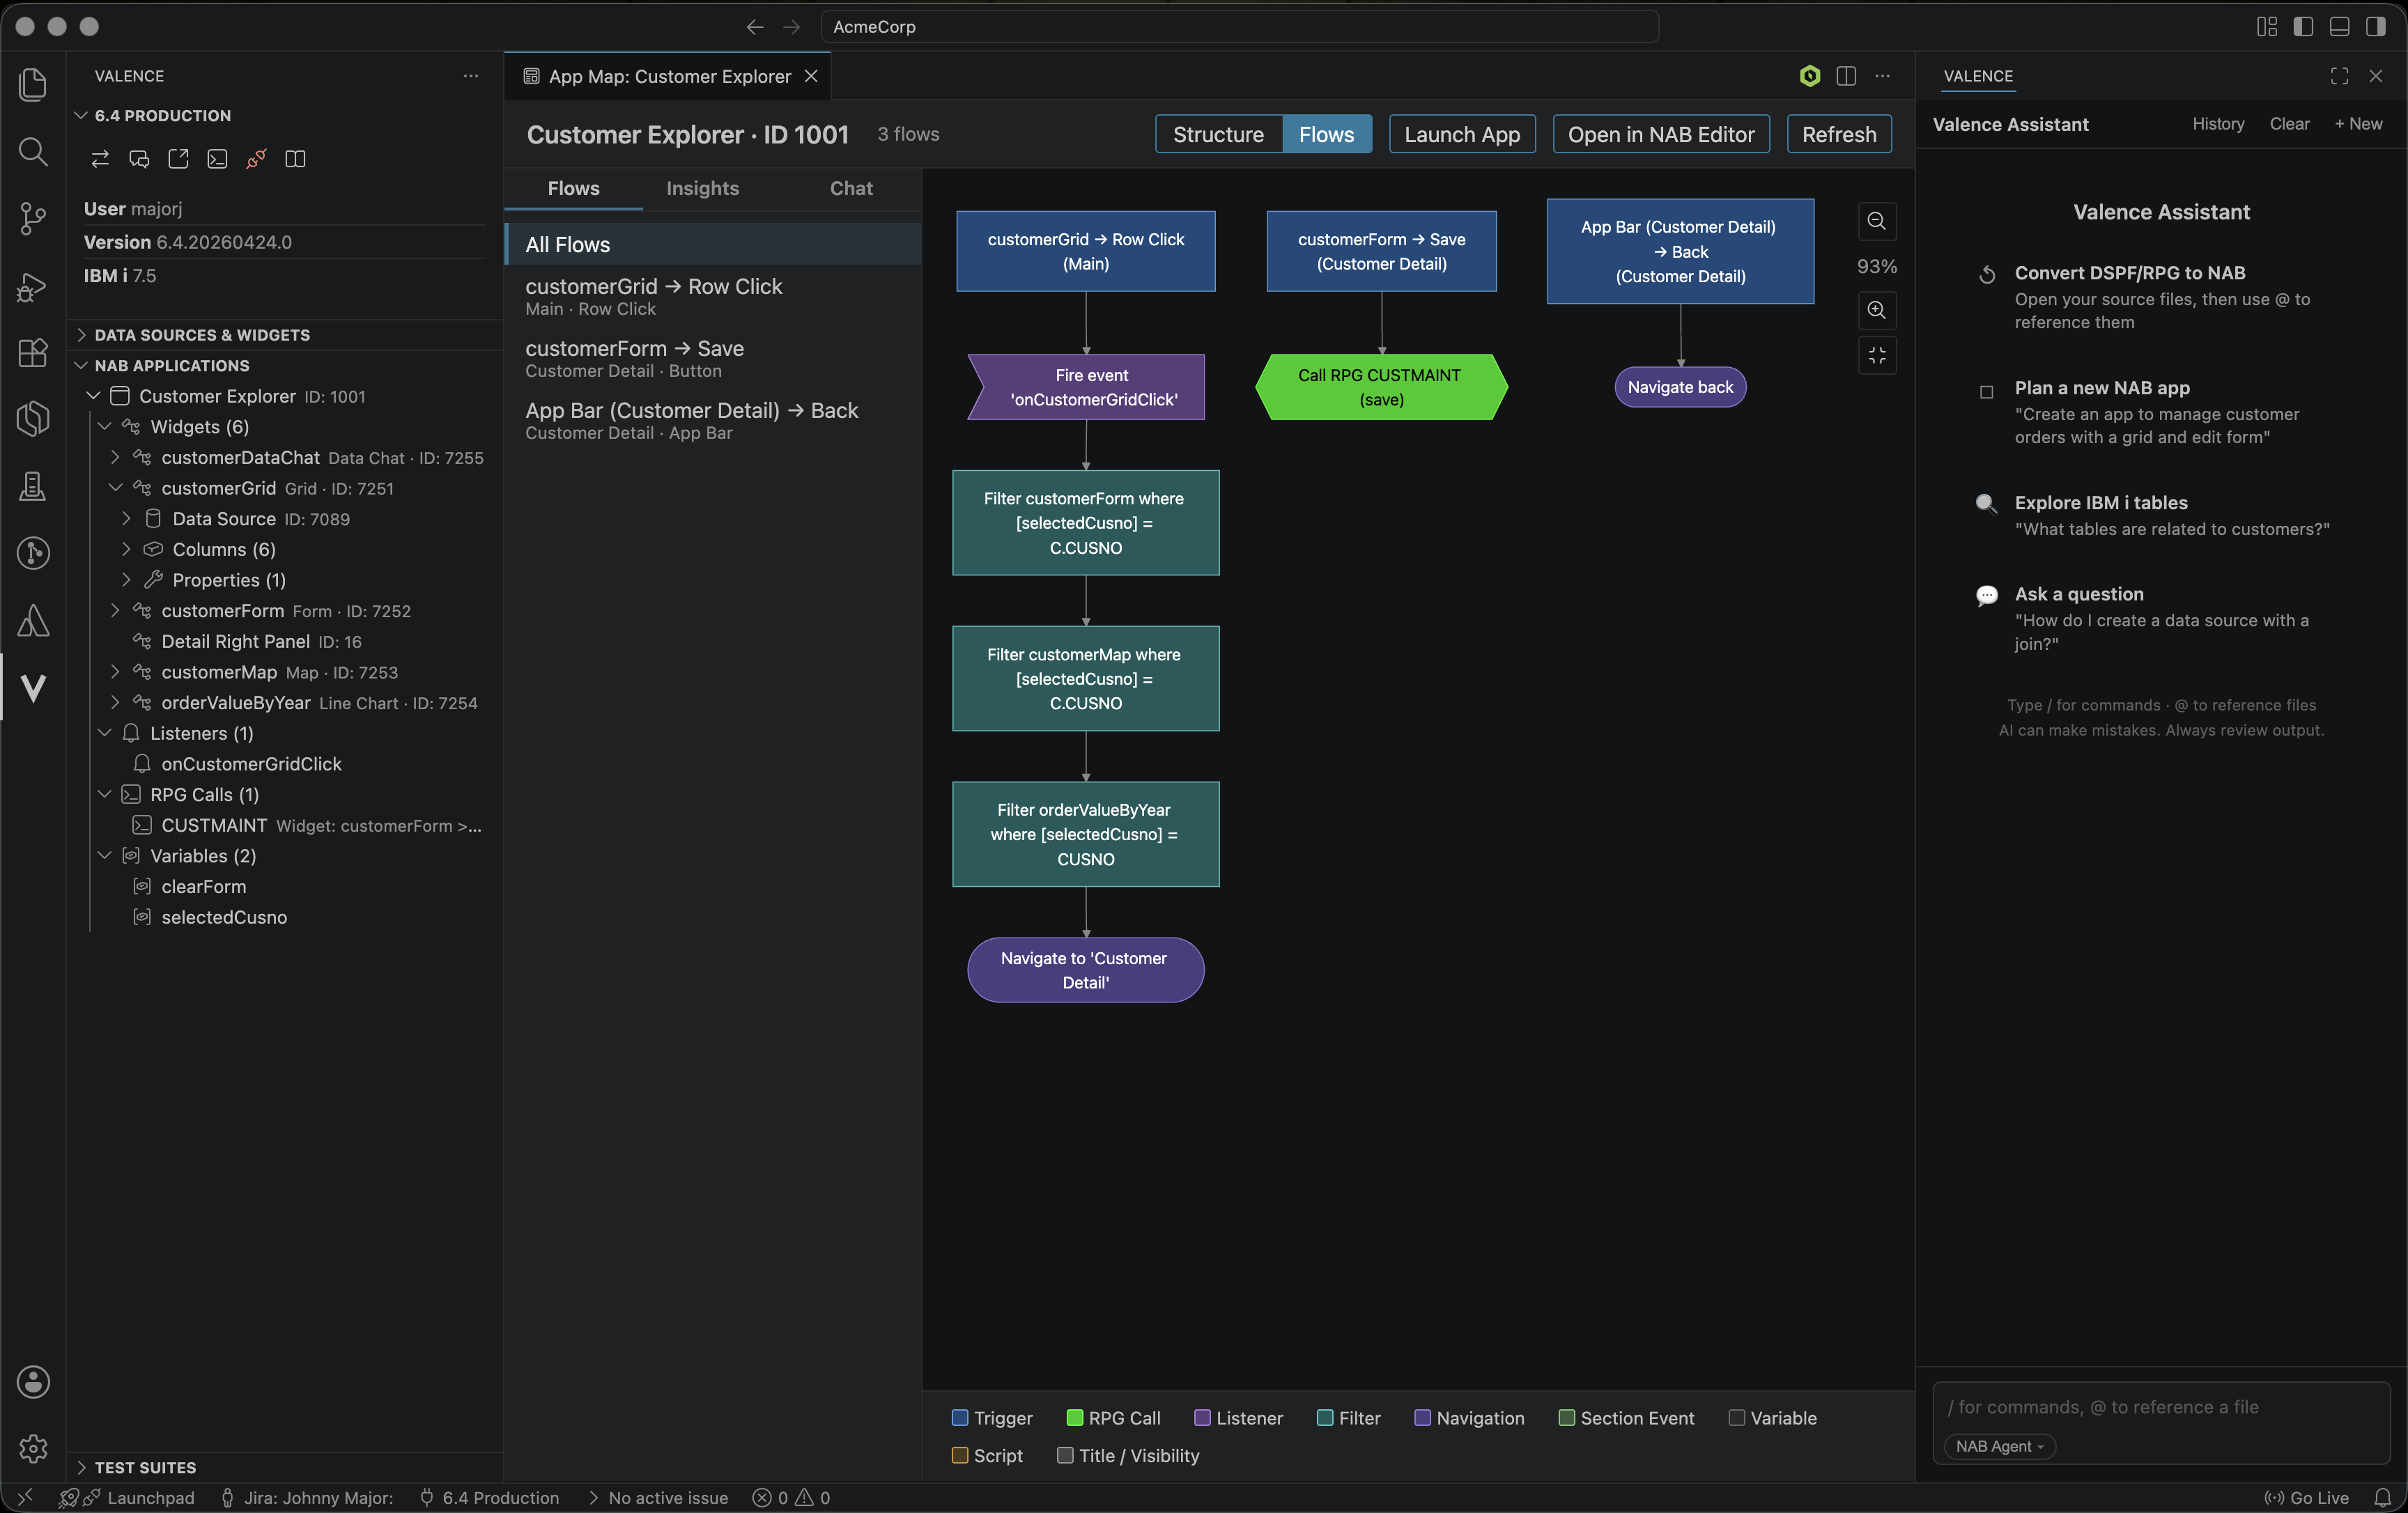
Task: Toggle the Variable legend filter
Action: [x=1772, y=1417]
